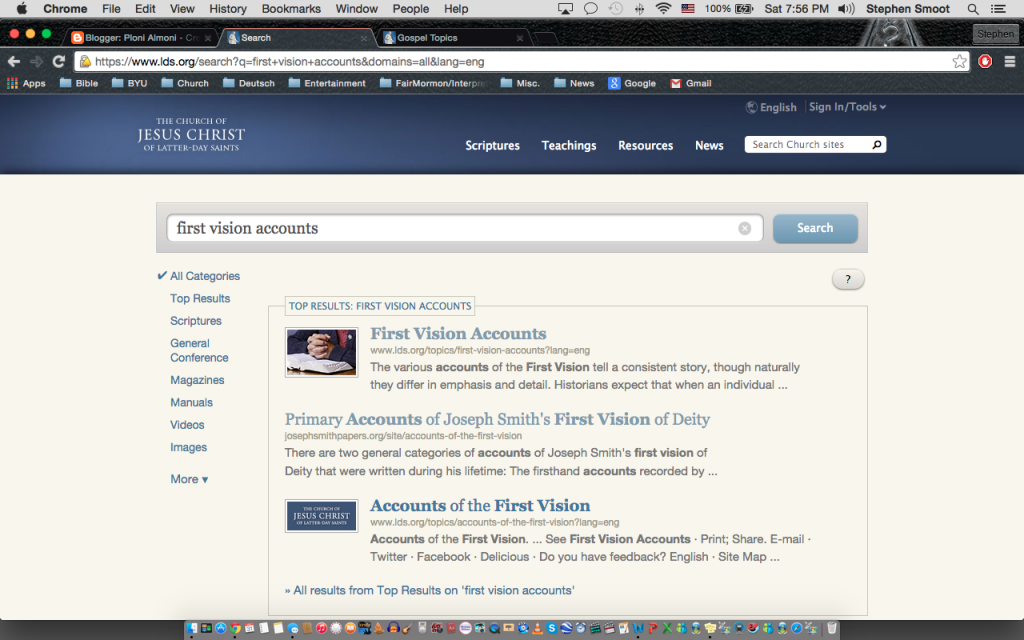
Task: Open Finder from the dock
Action: (x=192, y=628)
